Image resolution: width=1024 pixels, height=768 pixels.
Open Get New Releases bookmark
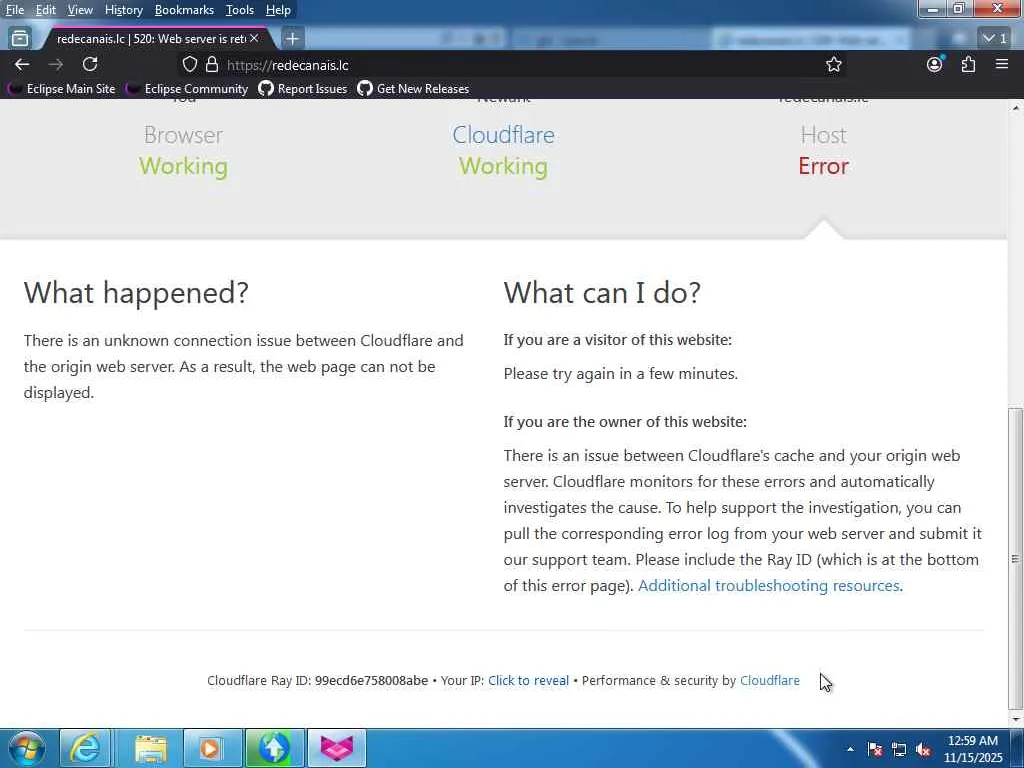[413, 89]
